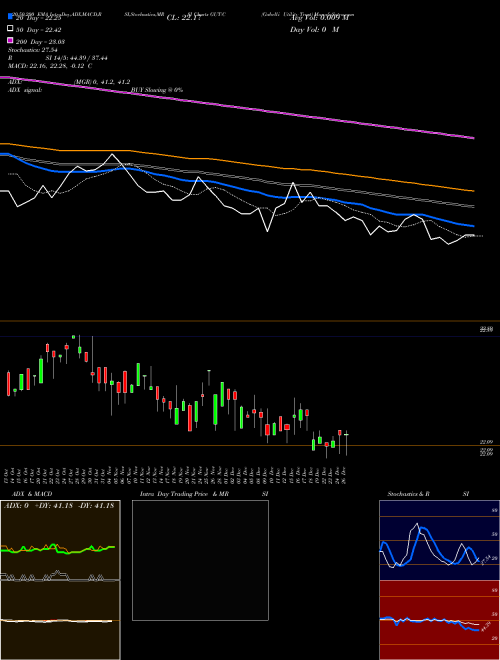500x660 pixels.
Task: Click the 'Avg Vol: 0.009 M' label
Action: 320,18
